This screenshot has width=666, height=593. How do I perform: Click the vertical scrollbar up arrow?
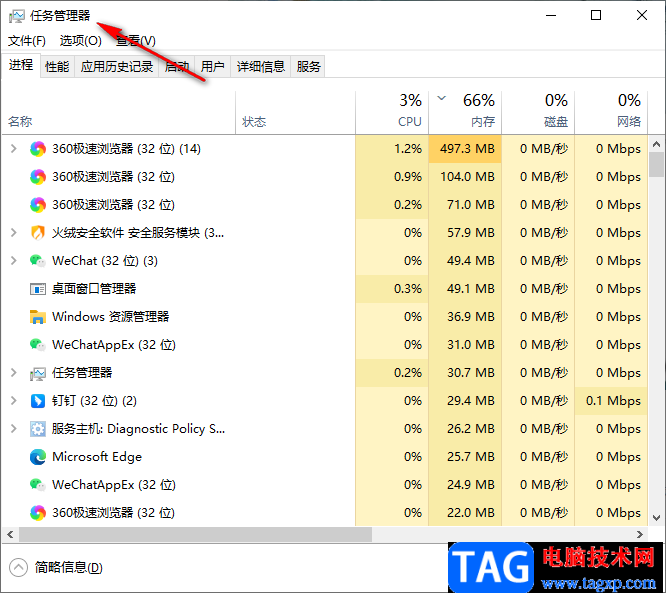[657, 144]
